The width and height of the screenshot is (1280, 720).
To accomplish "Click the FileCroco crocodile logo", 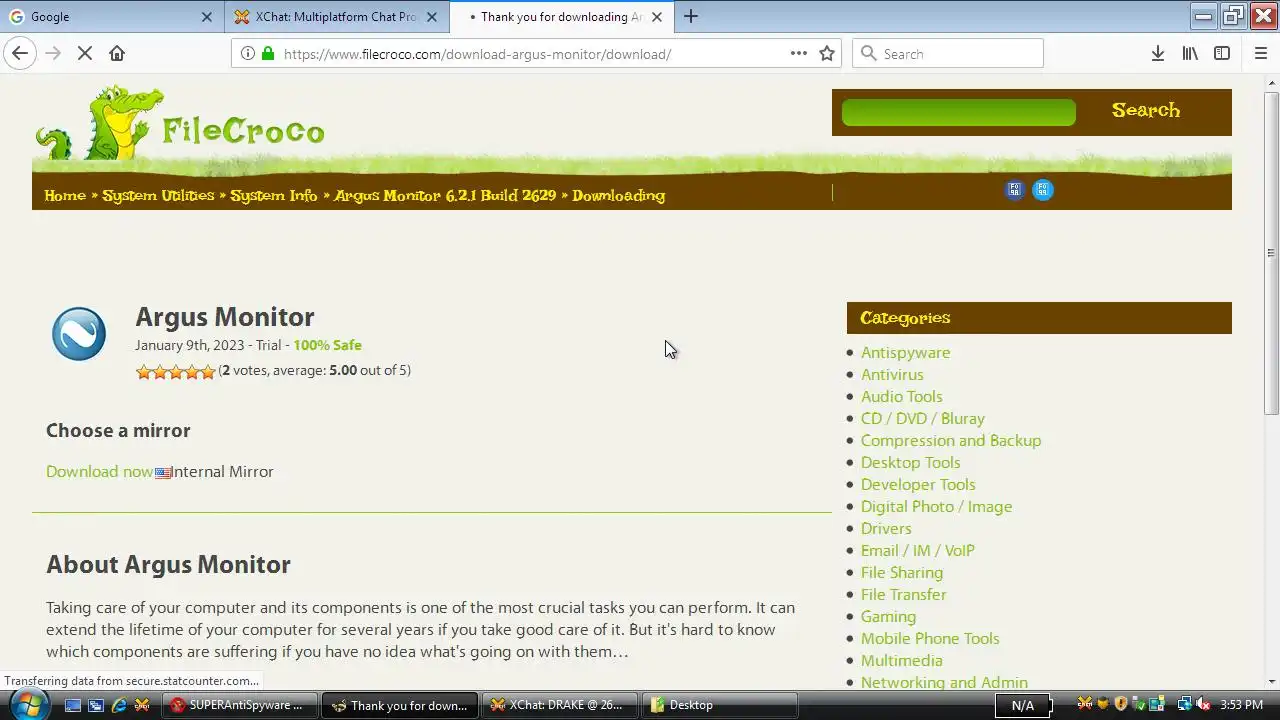I will (x=180, y=123).
